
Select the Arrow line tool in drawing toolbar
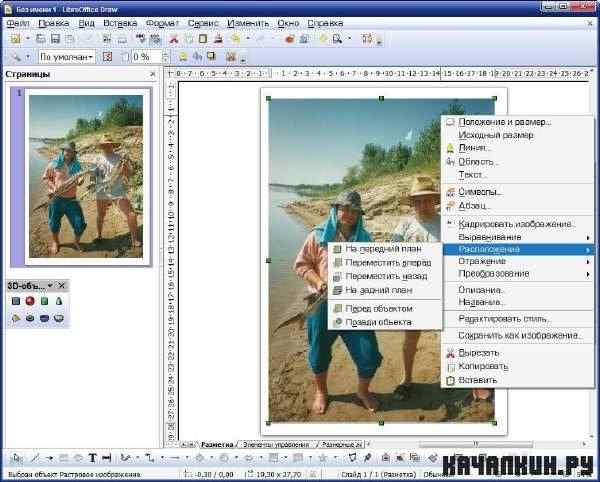pyautogui.click(x=49, y=458)
